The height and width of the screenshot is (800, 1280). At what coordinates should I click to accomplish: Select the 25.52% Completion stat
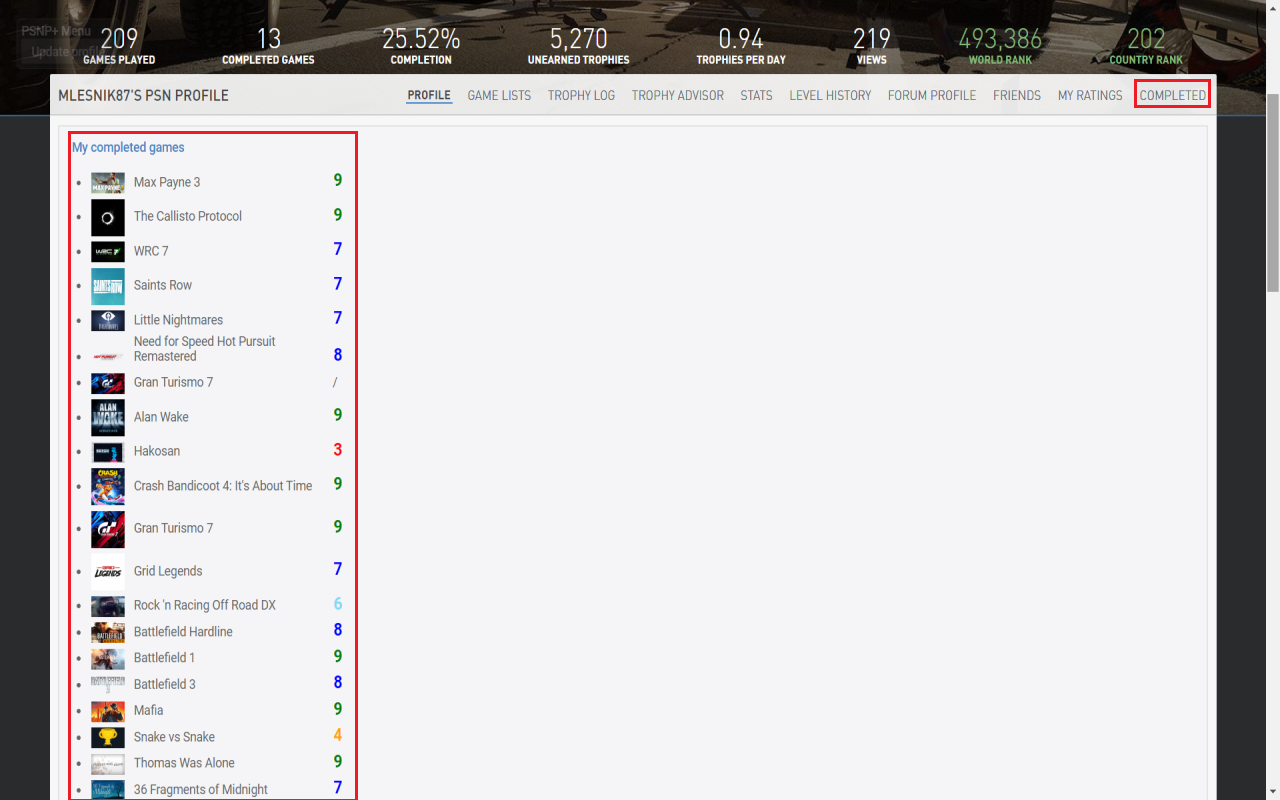pos(421,46)
